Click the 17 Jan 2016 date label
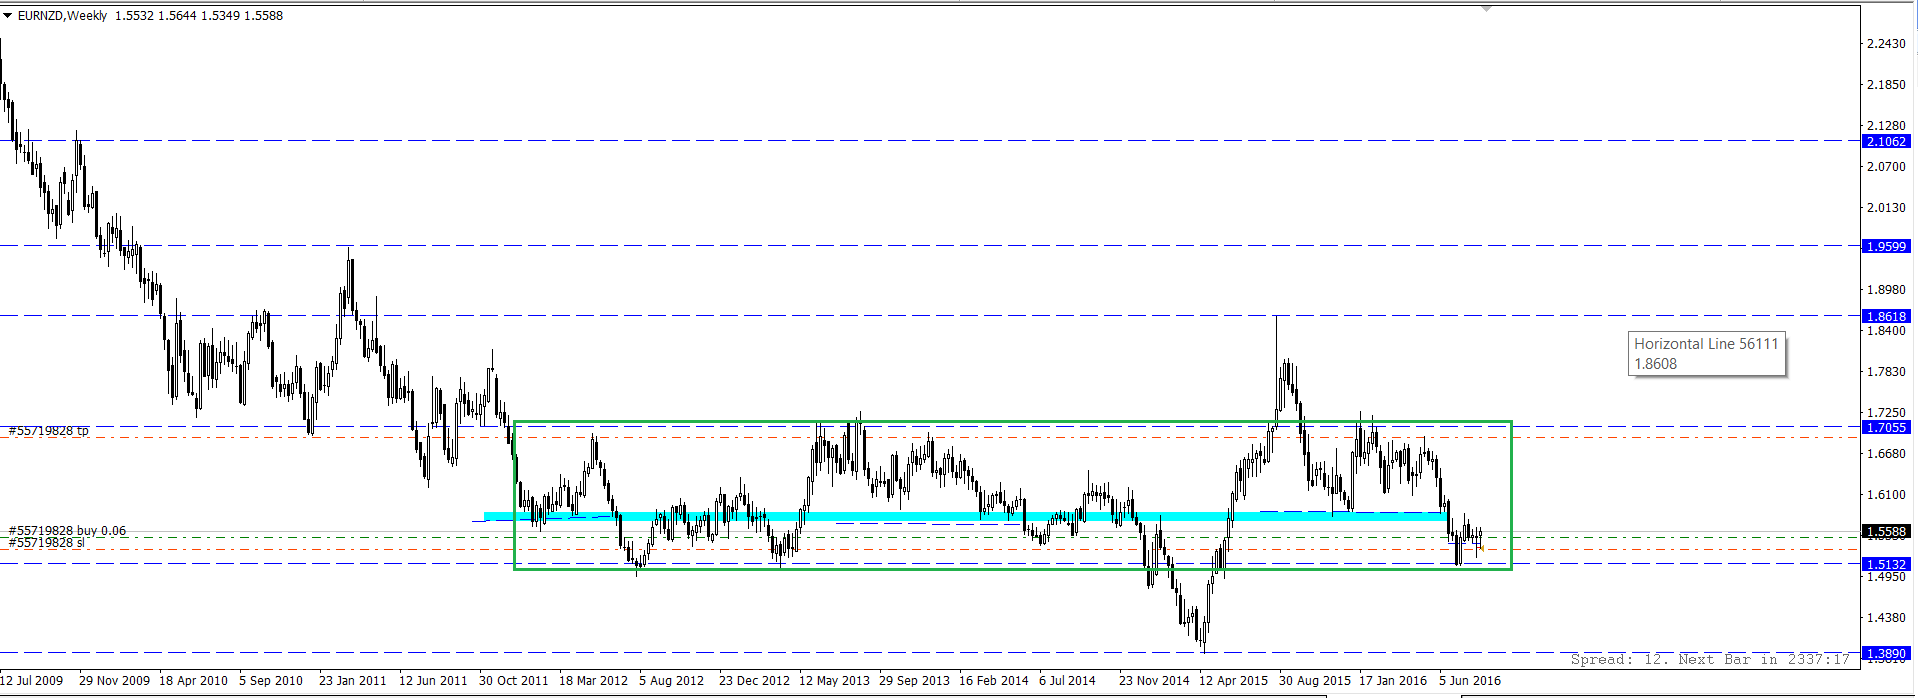 click(x=1393, y=681)
